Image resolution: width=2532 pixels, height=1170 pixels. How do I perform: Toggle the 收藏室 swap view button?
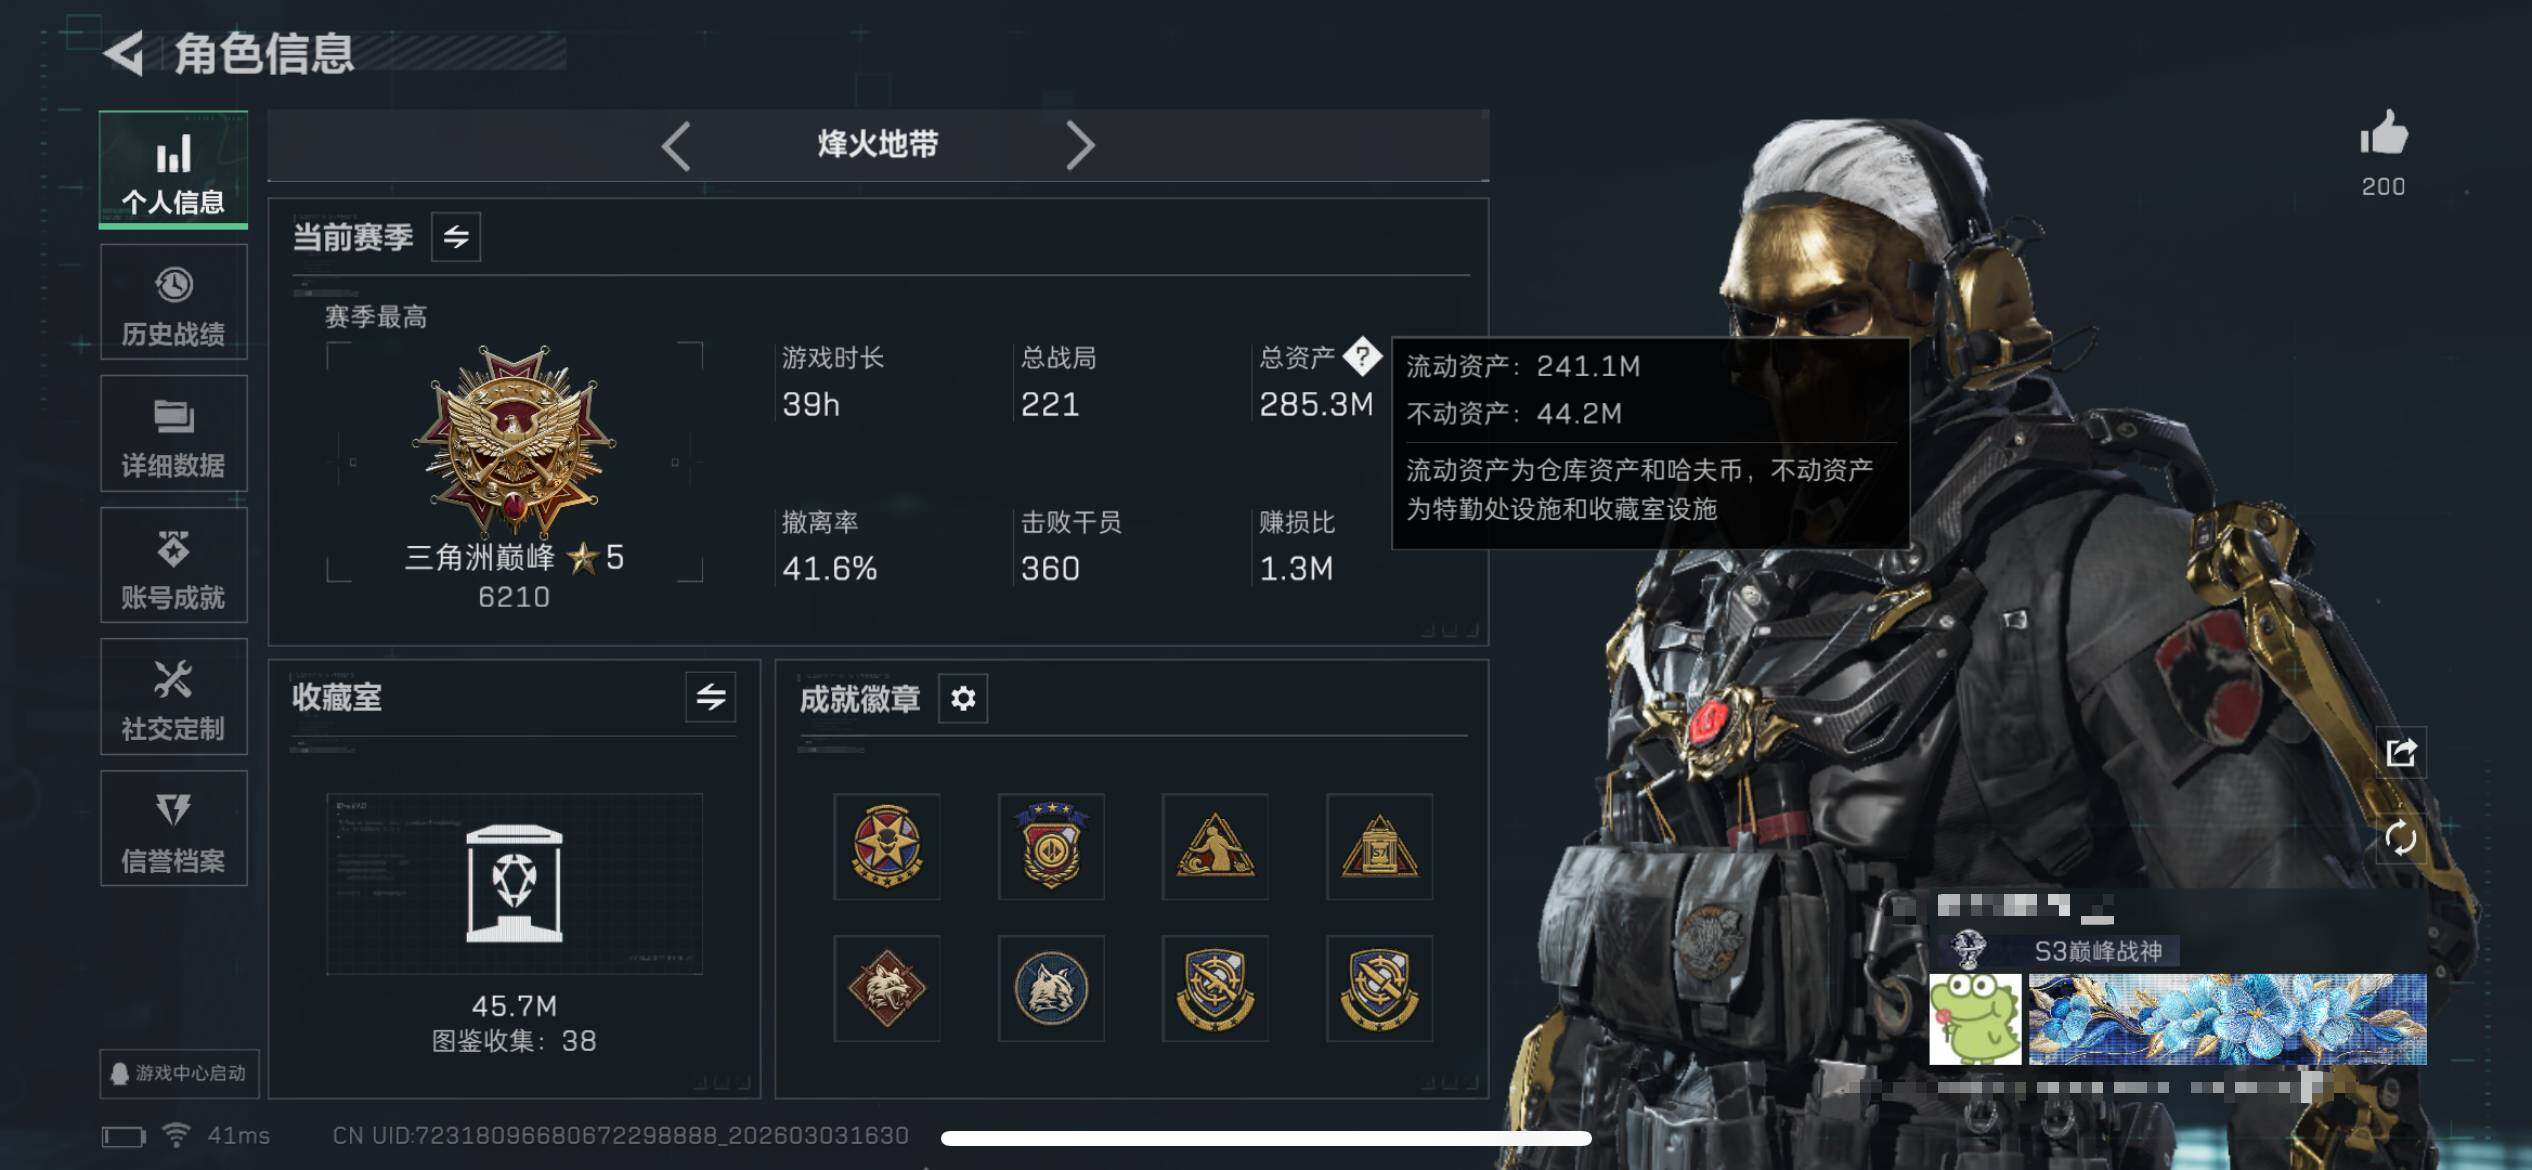click(x=711, y=697)
